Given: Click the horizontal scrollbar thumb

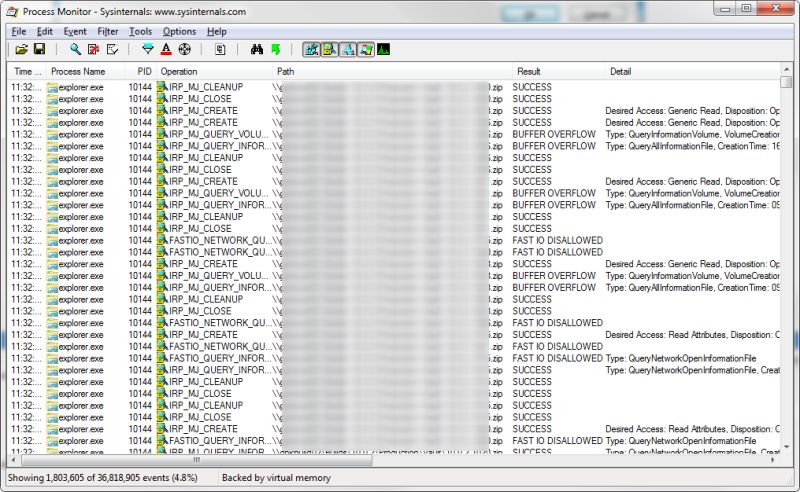Looking at the screenshot, I should coord(196,460).
